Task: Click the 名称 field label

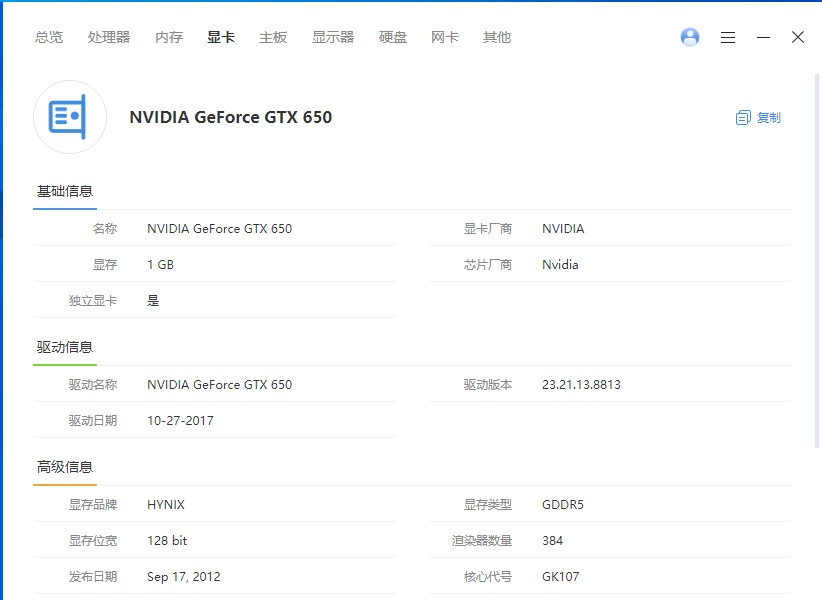Action: 105,228
